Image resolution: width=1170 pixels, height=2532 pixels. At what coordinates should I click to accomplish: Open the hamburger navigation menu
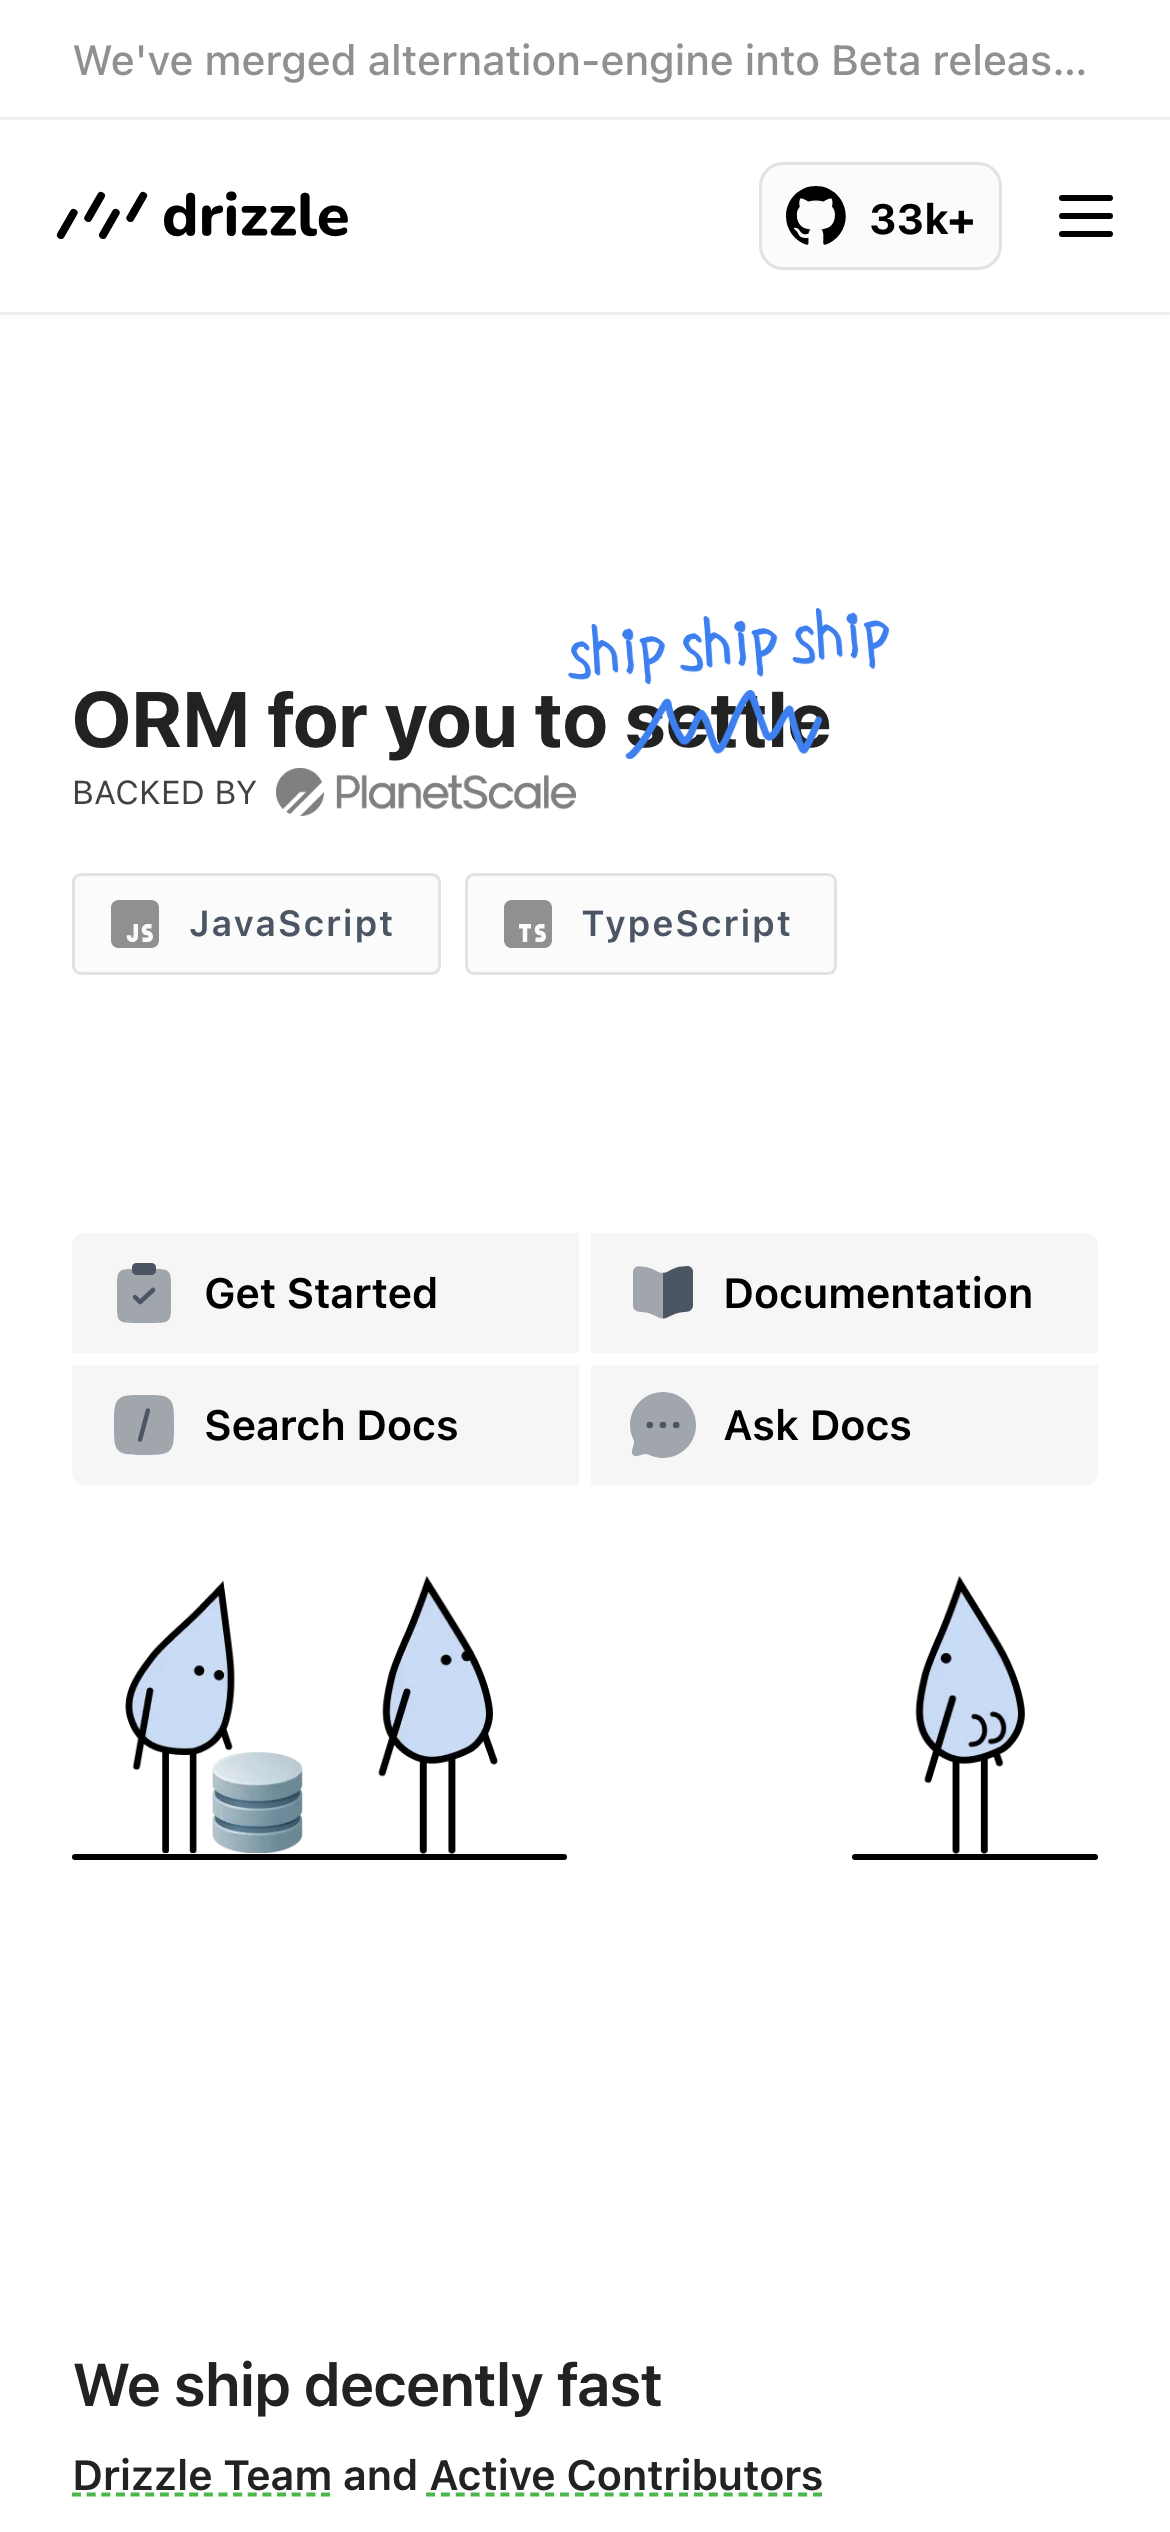tap(1085, 216)
